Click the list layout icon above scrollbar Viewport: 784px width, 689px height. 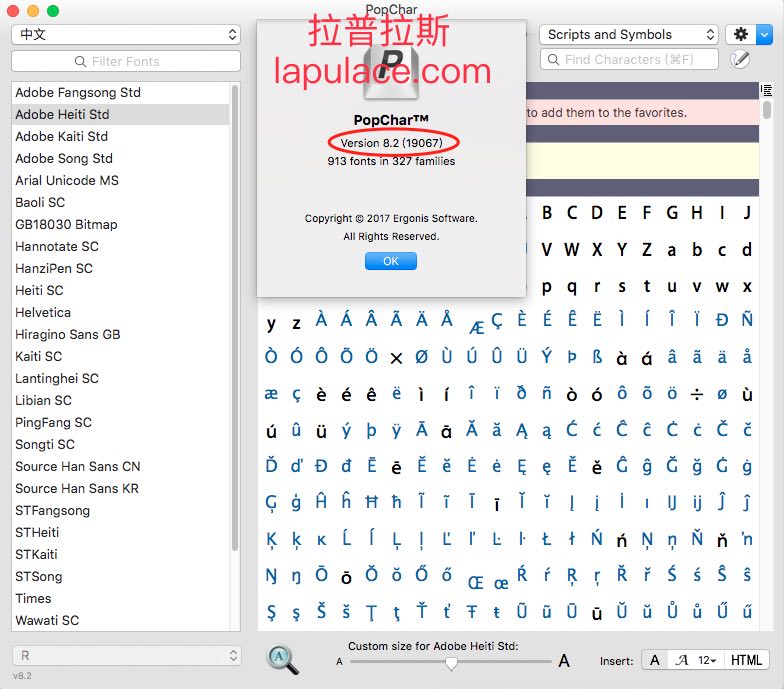pos(766,90)
